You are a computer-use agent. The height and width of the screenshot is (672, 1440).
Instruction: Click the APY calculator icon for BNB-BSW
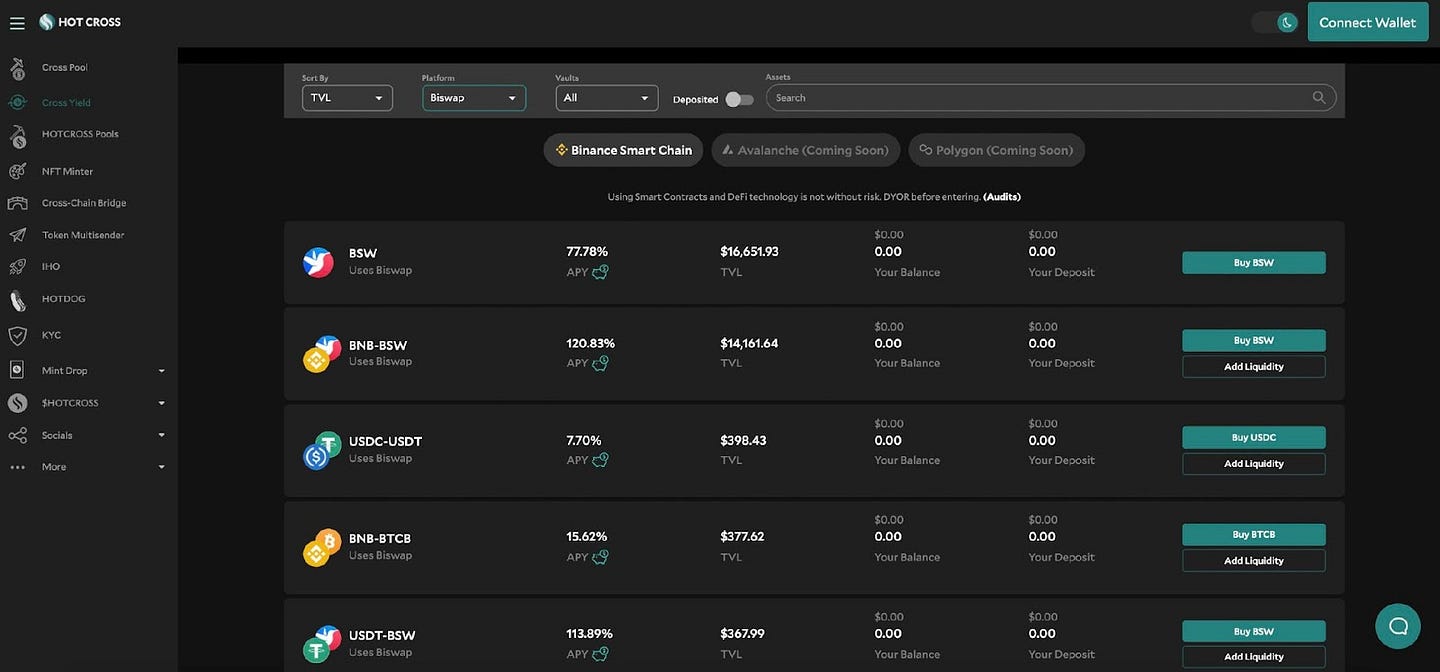point(600,363)
